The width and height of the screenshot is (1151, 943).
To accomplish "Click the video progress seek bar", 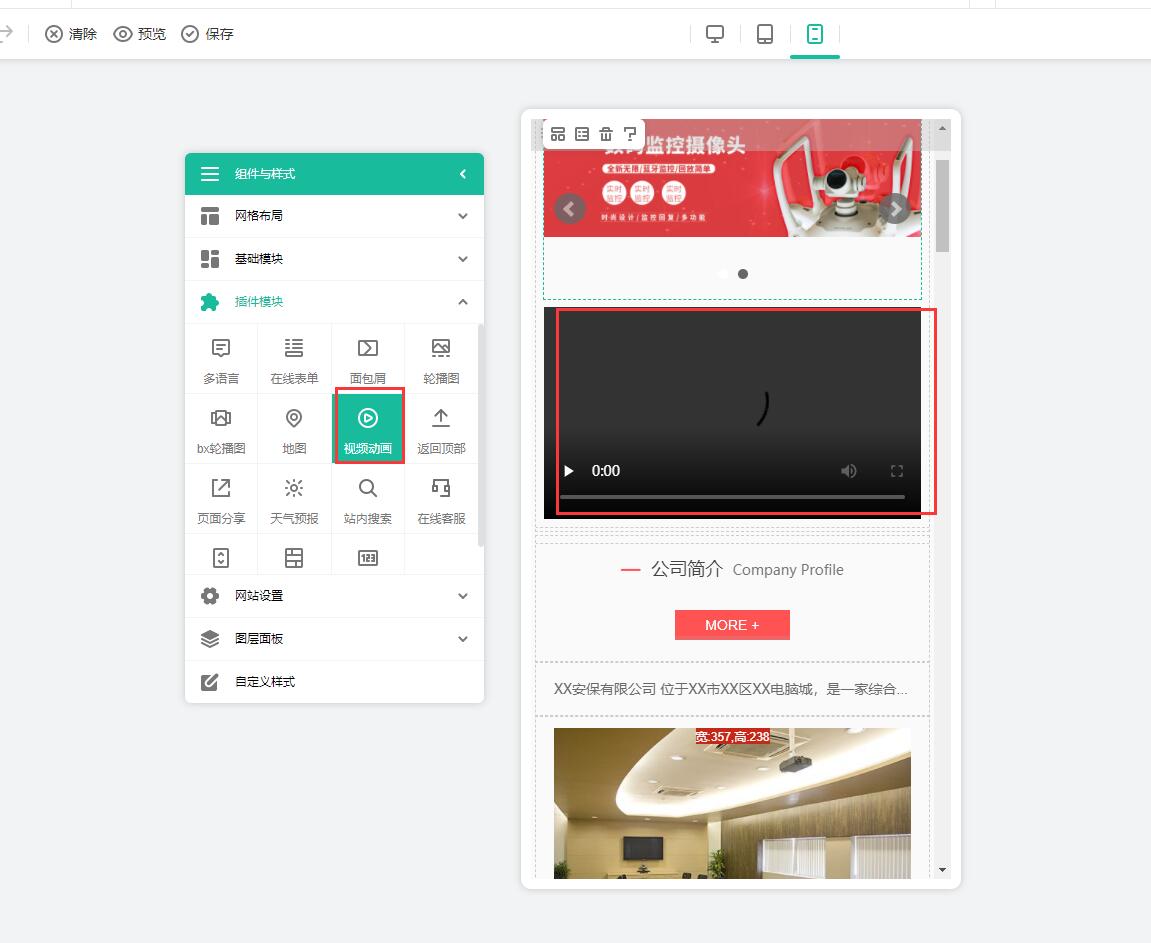I will click(x=732, y=497).
